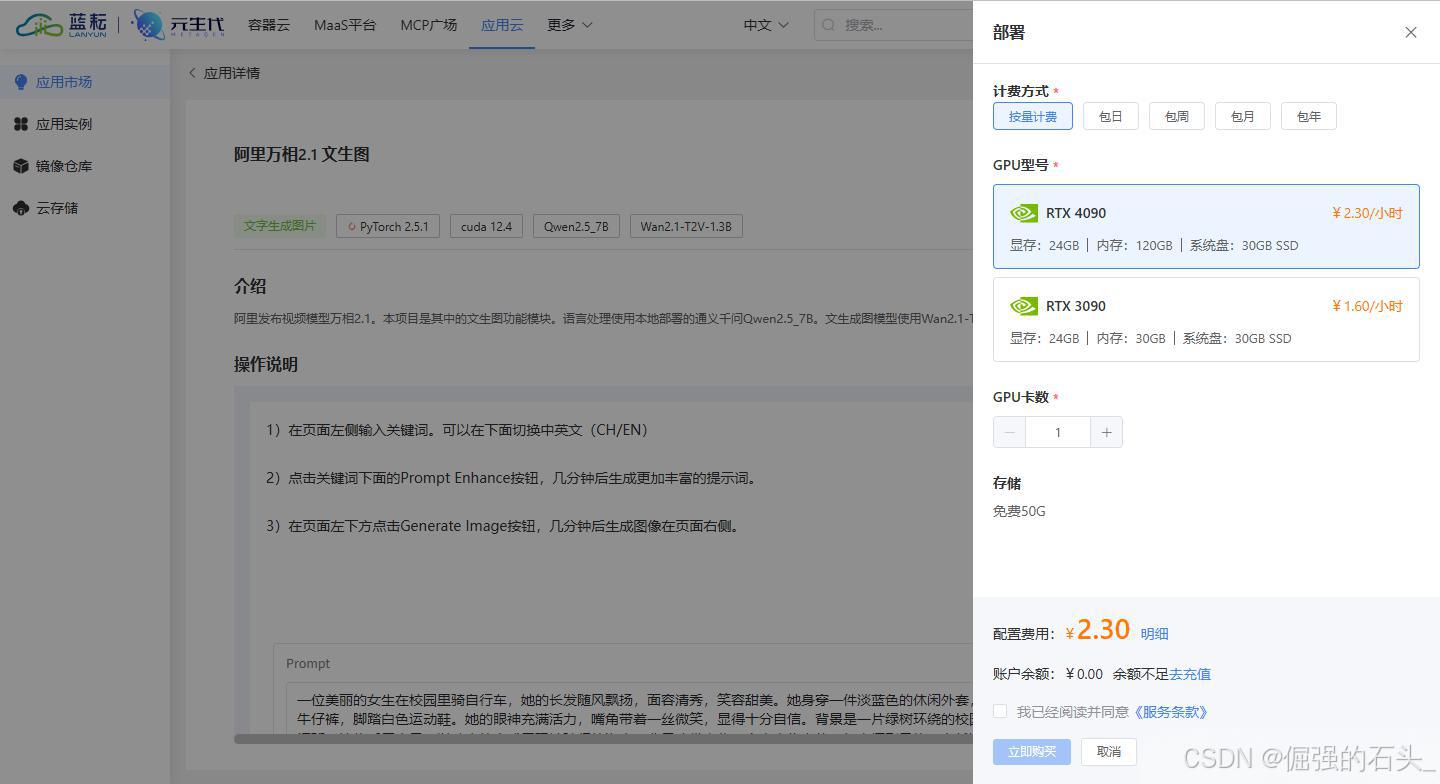1440x784 pixels.
Task: Increase GPU card count with plus
Action: (x=1106, y=432)
